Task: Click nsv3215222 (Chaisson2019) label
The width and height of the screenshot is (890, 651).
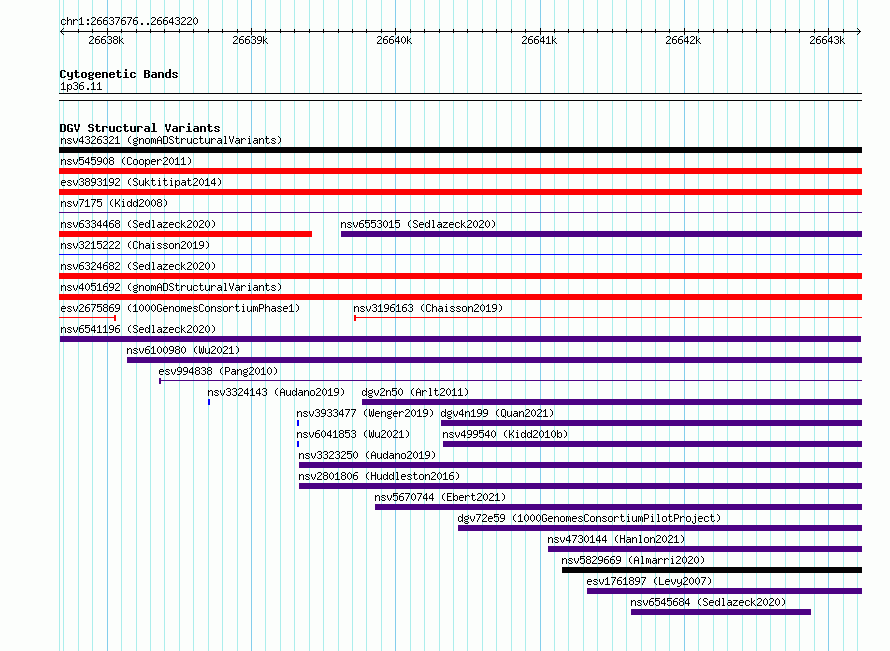Action: pos(135,245)
